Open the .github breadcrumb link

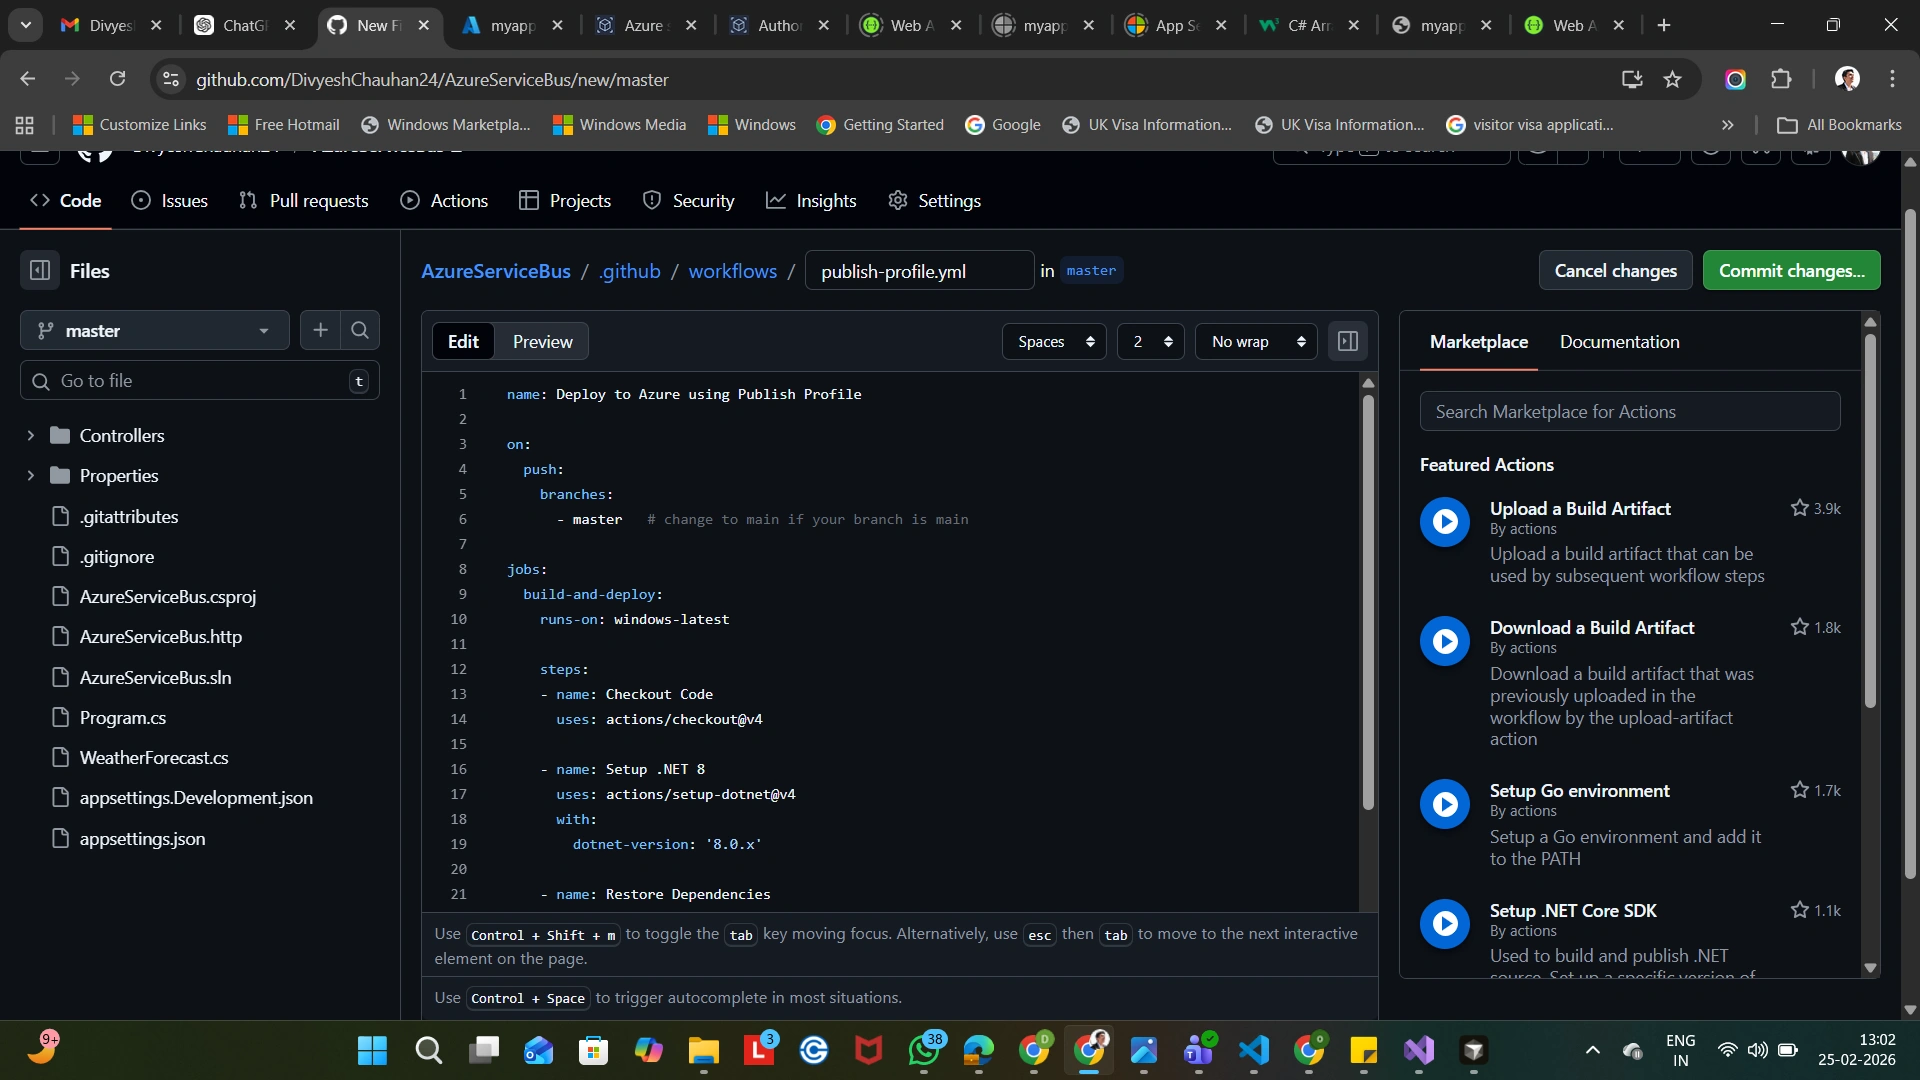click(630, 271)
